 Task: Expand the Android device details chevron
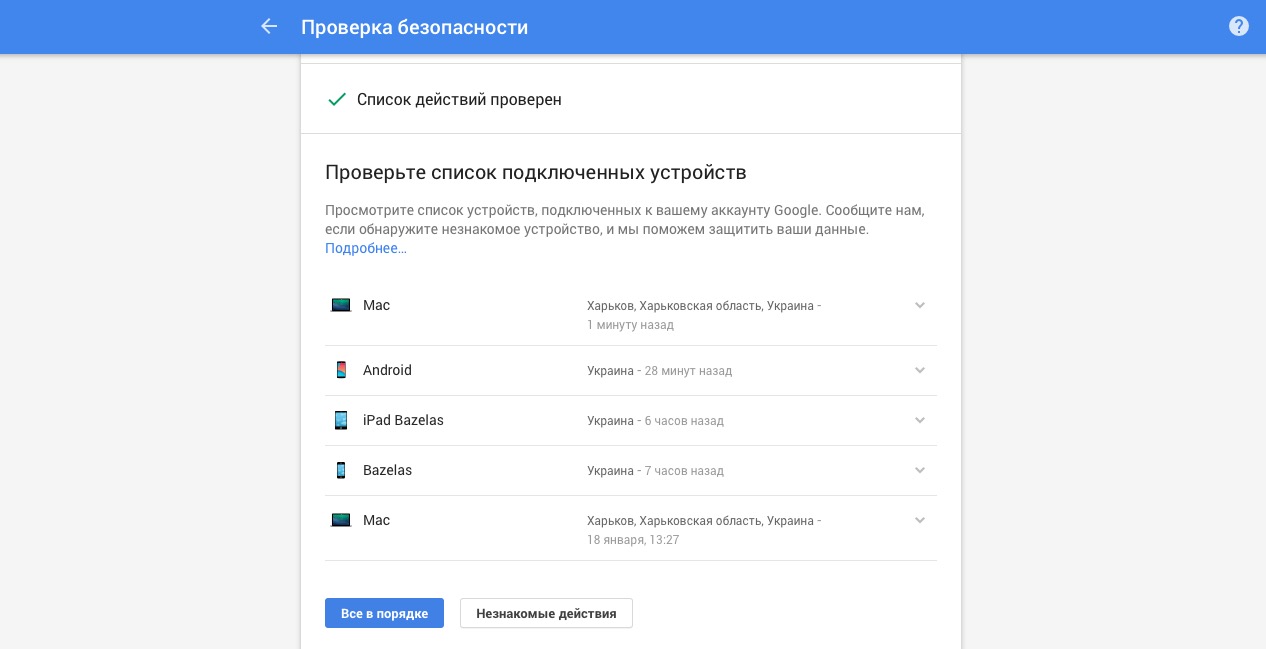click(x=920, y=370)
